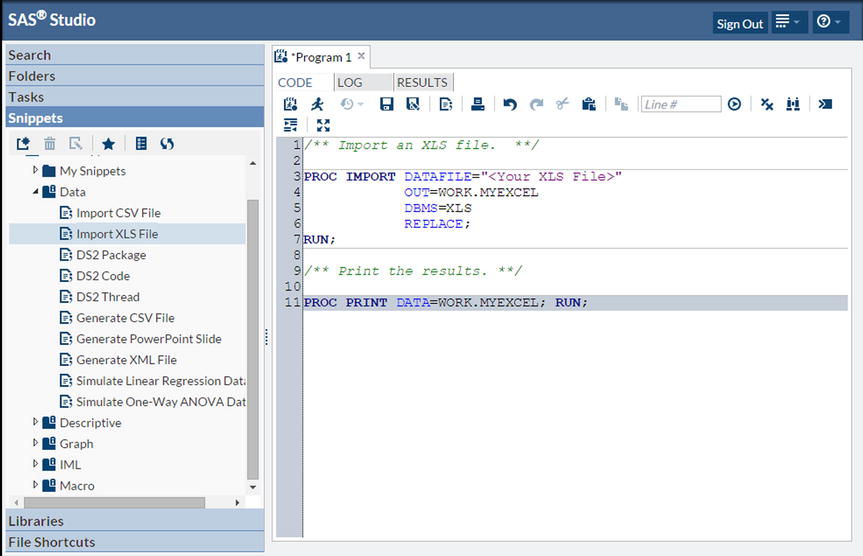Open the Help question mark menu
This screenshot has width=863, height=556.
tap(831, 22)
